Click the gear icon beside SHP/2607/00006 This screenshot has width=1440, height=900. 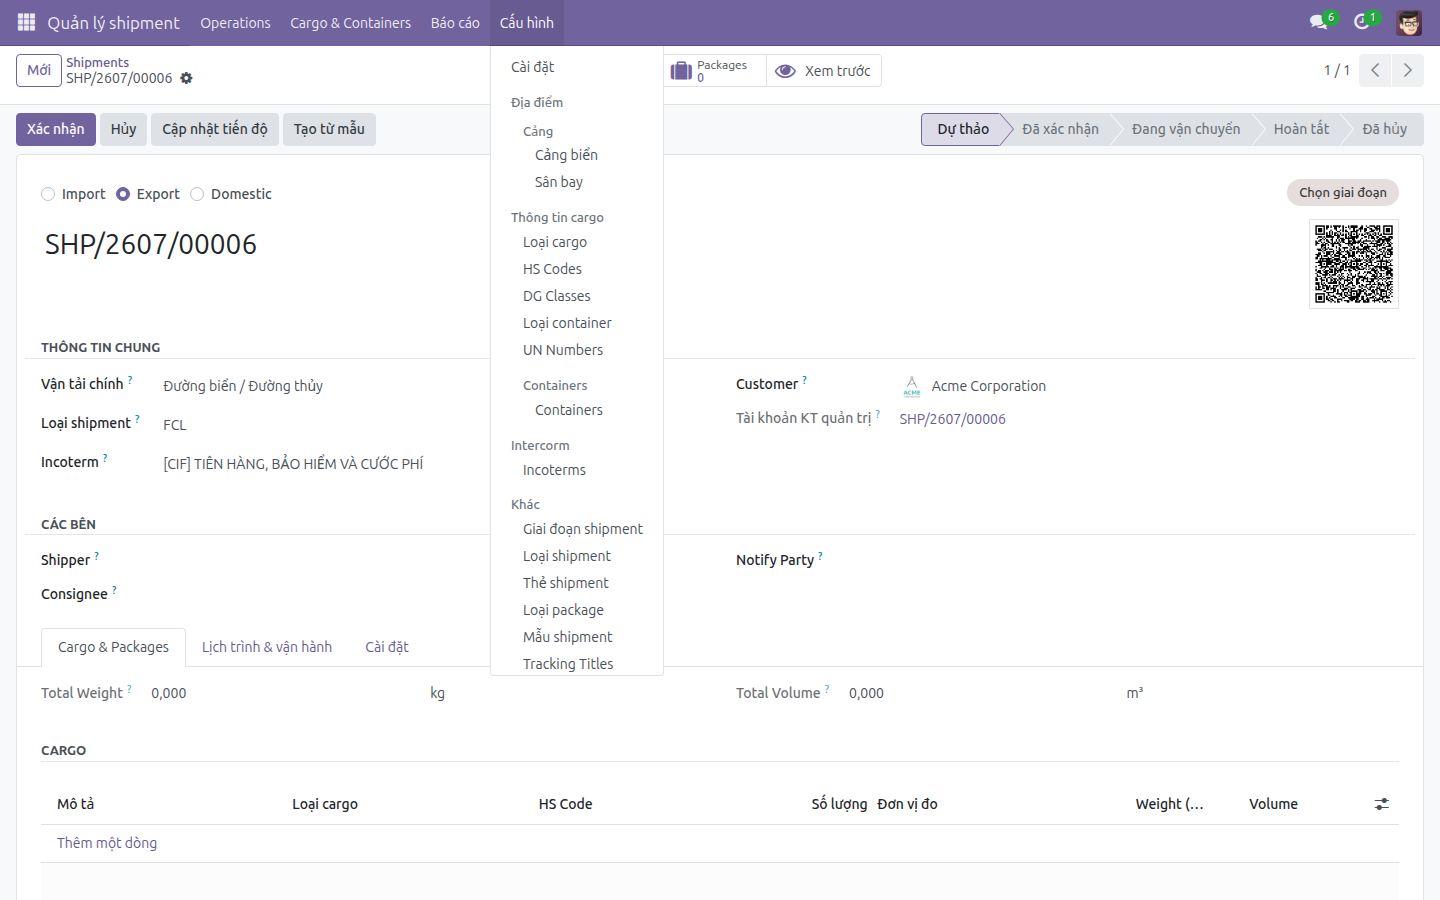(x=186, y=78)
